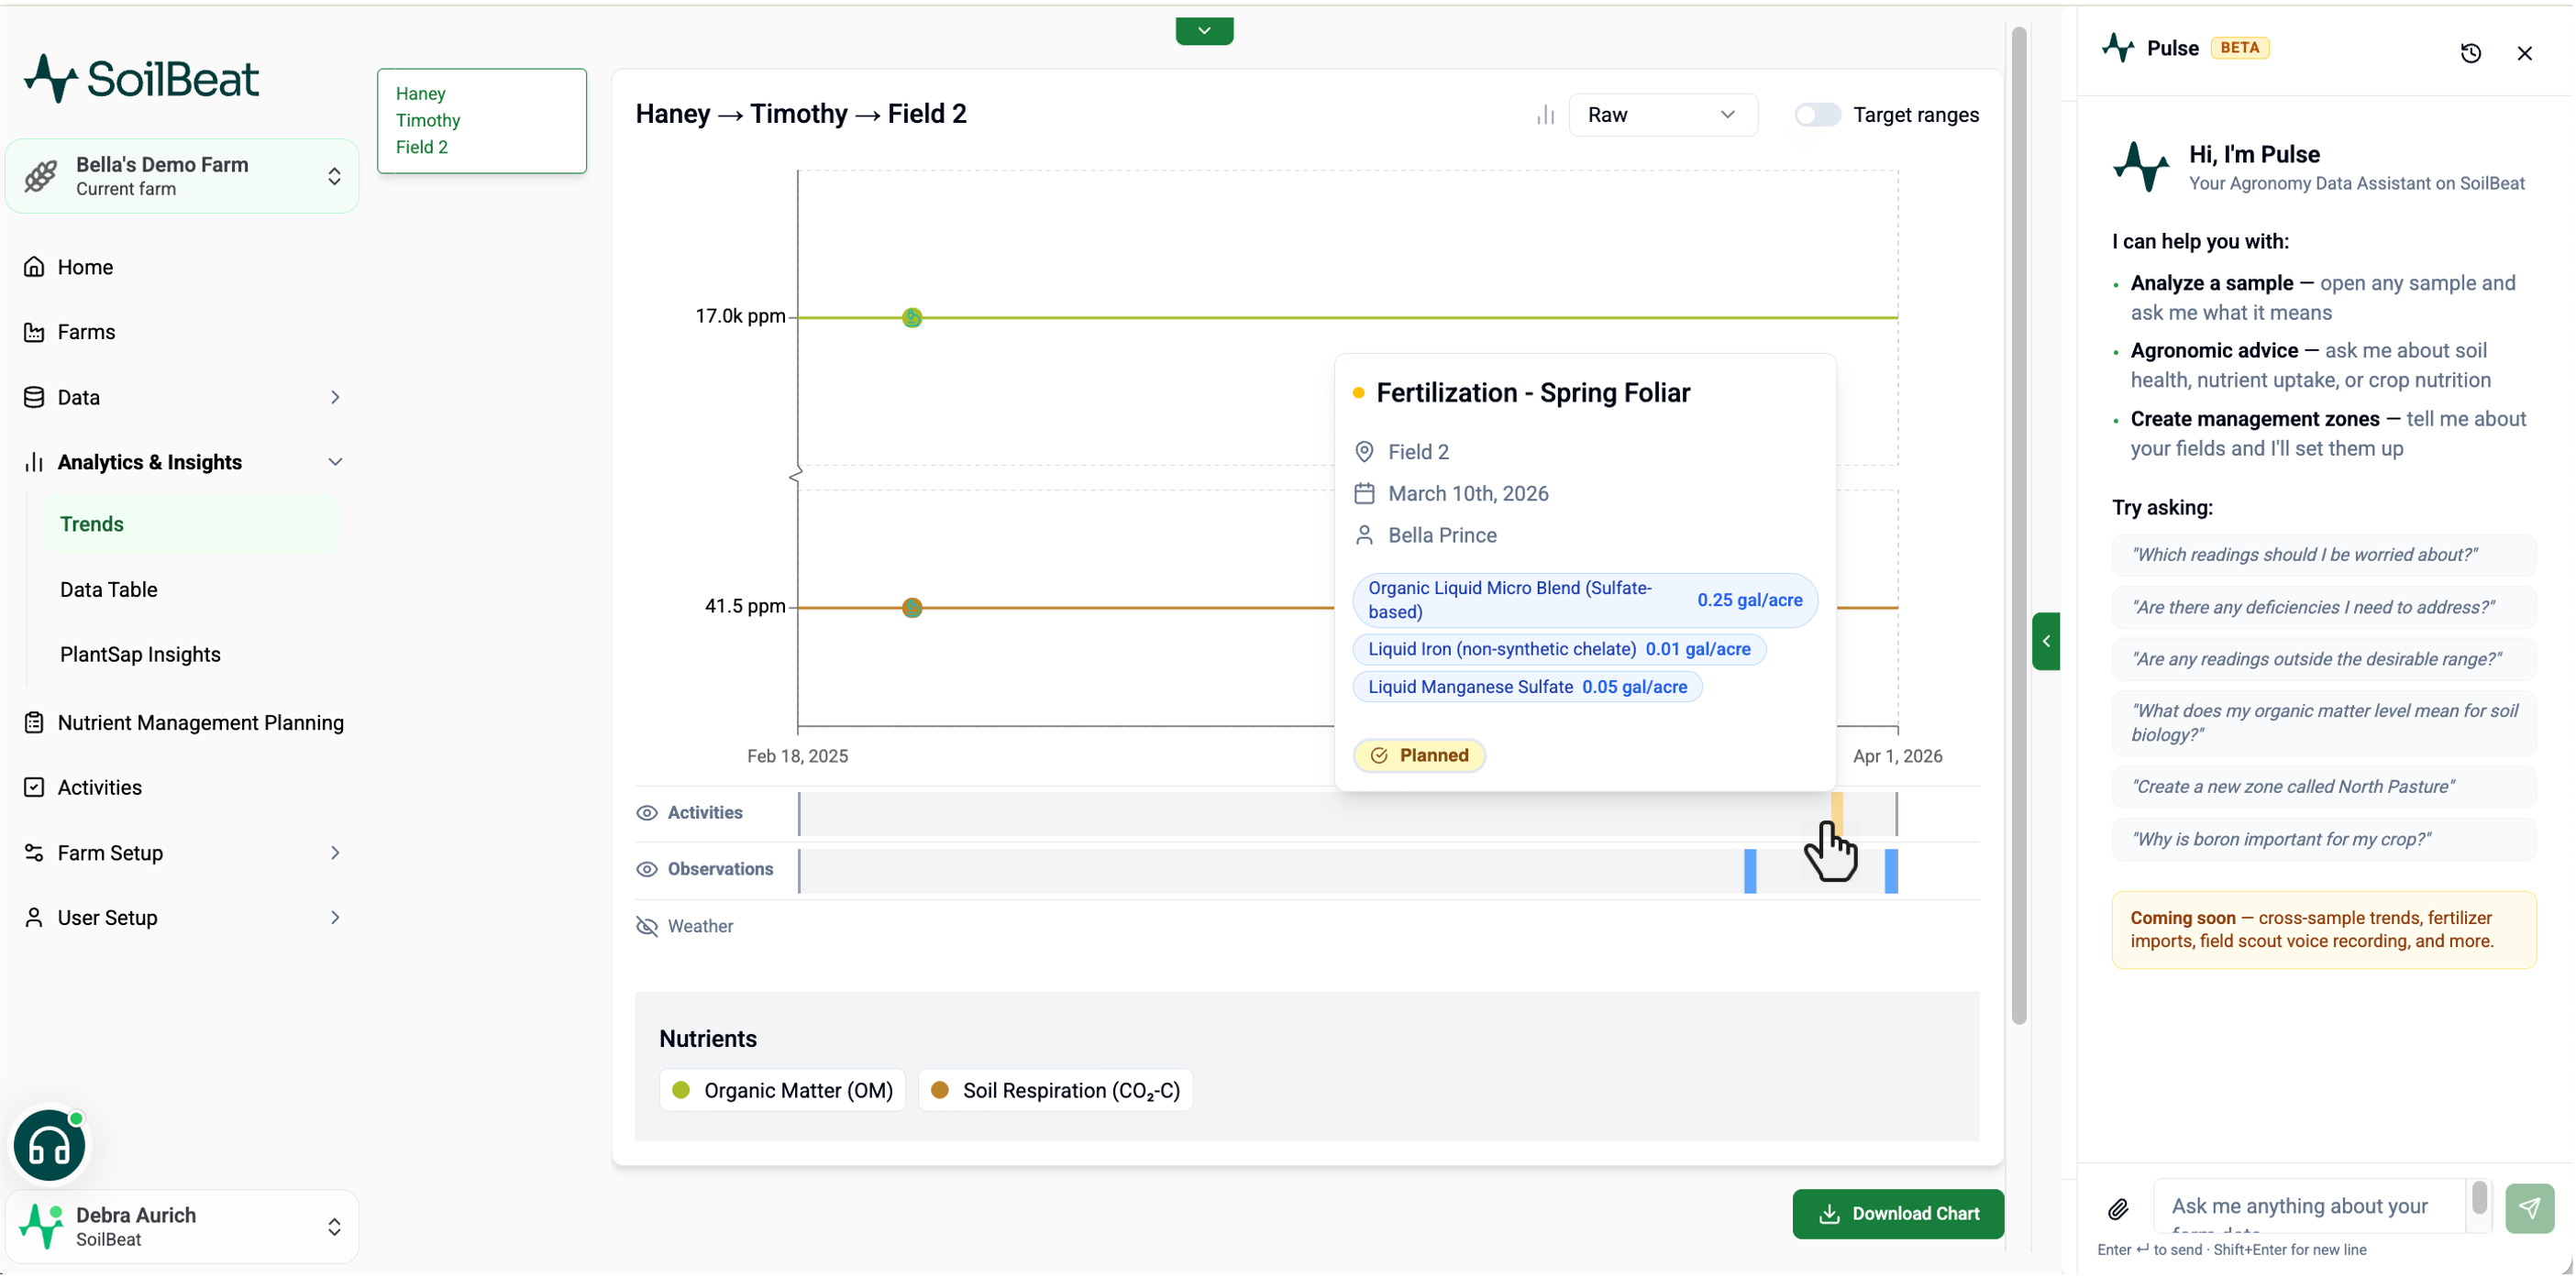Expand the Data menu chevron
Screen dimensions: 2576x1277
[335, 397]
